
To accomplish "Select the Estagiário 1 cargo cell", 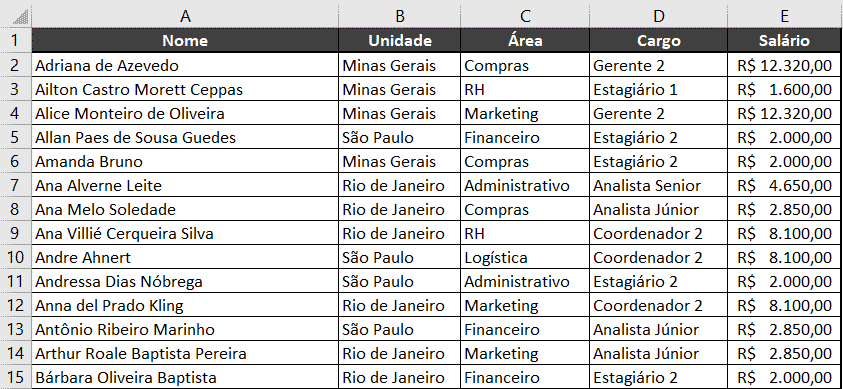I will click(659, 89).
